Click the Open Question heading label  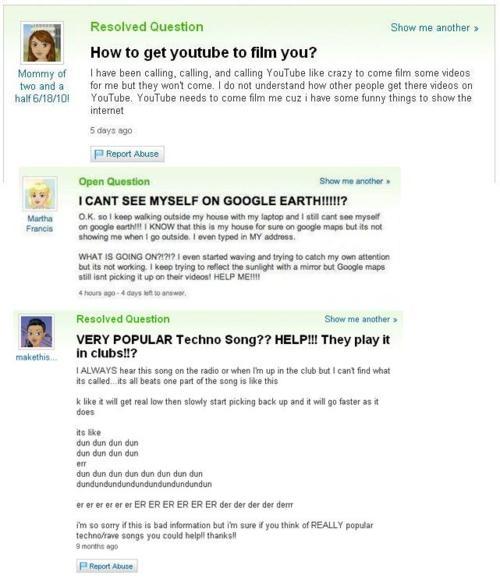(x=114, y=182)
